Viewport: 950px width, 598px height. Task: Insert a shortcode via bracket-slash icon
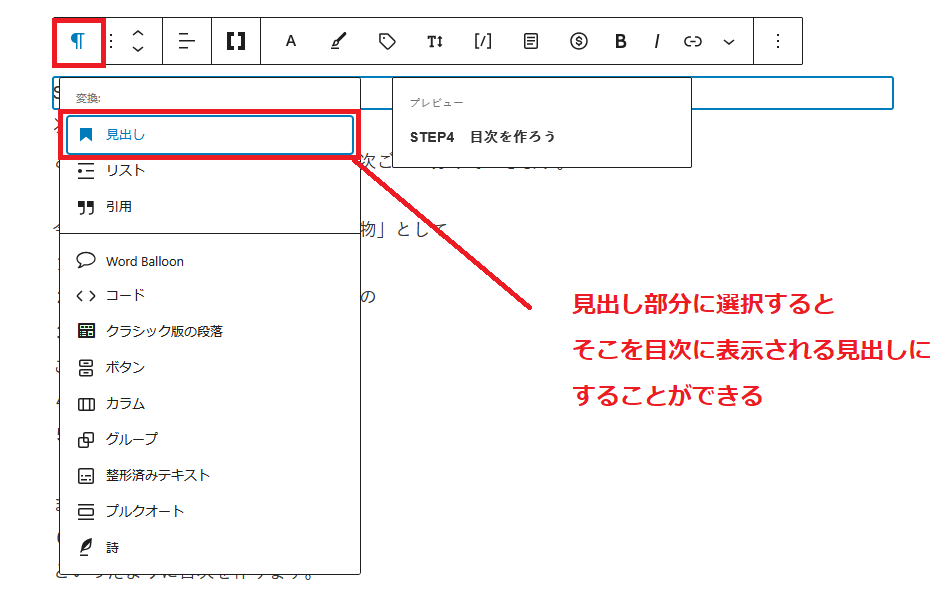pyautogui.click(x=483, y=41)
